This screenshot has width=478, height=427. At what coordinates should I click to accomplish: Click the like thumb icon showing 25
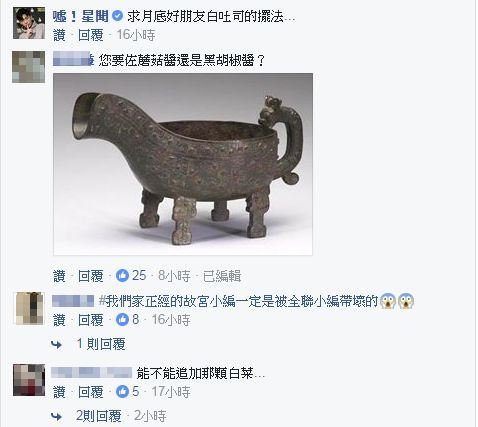coord(122,276)
